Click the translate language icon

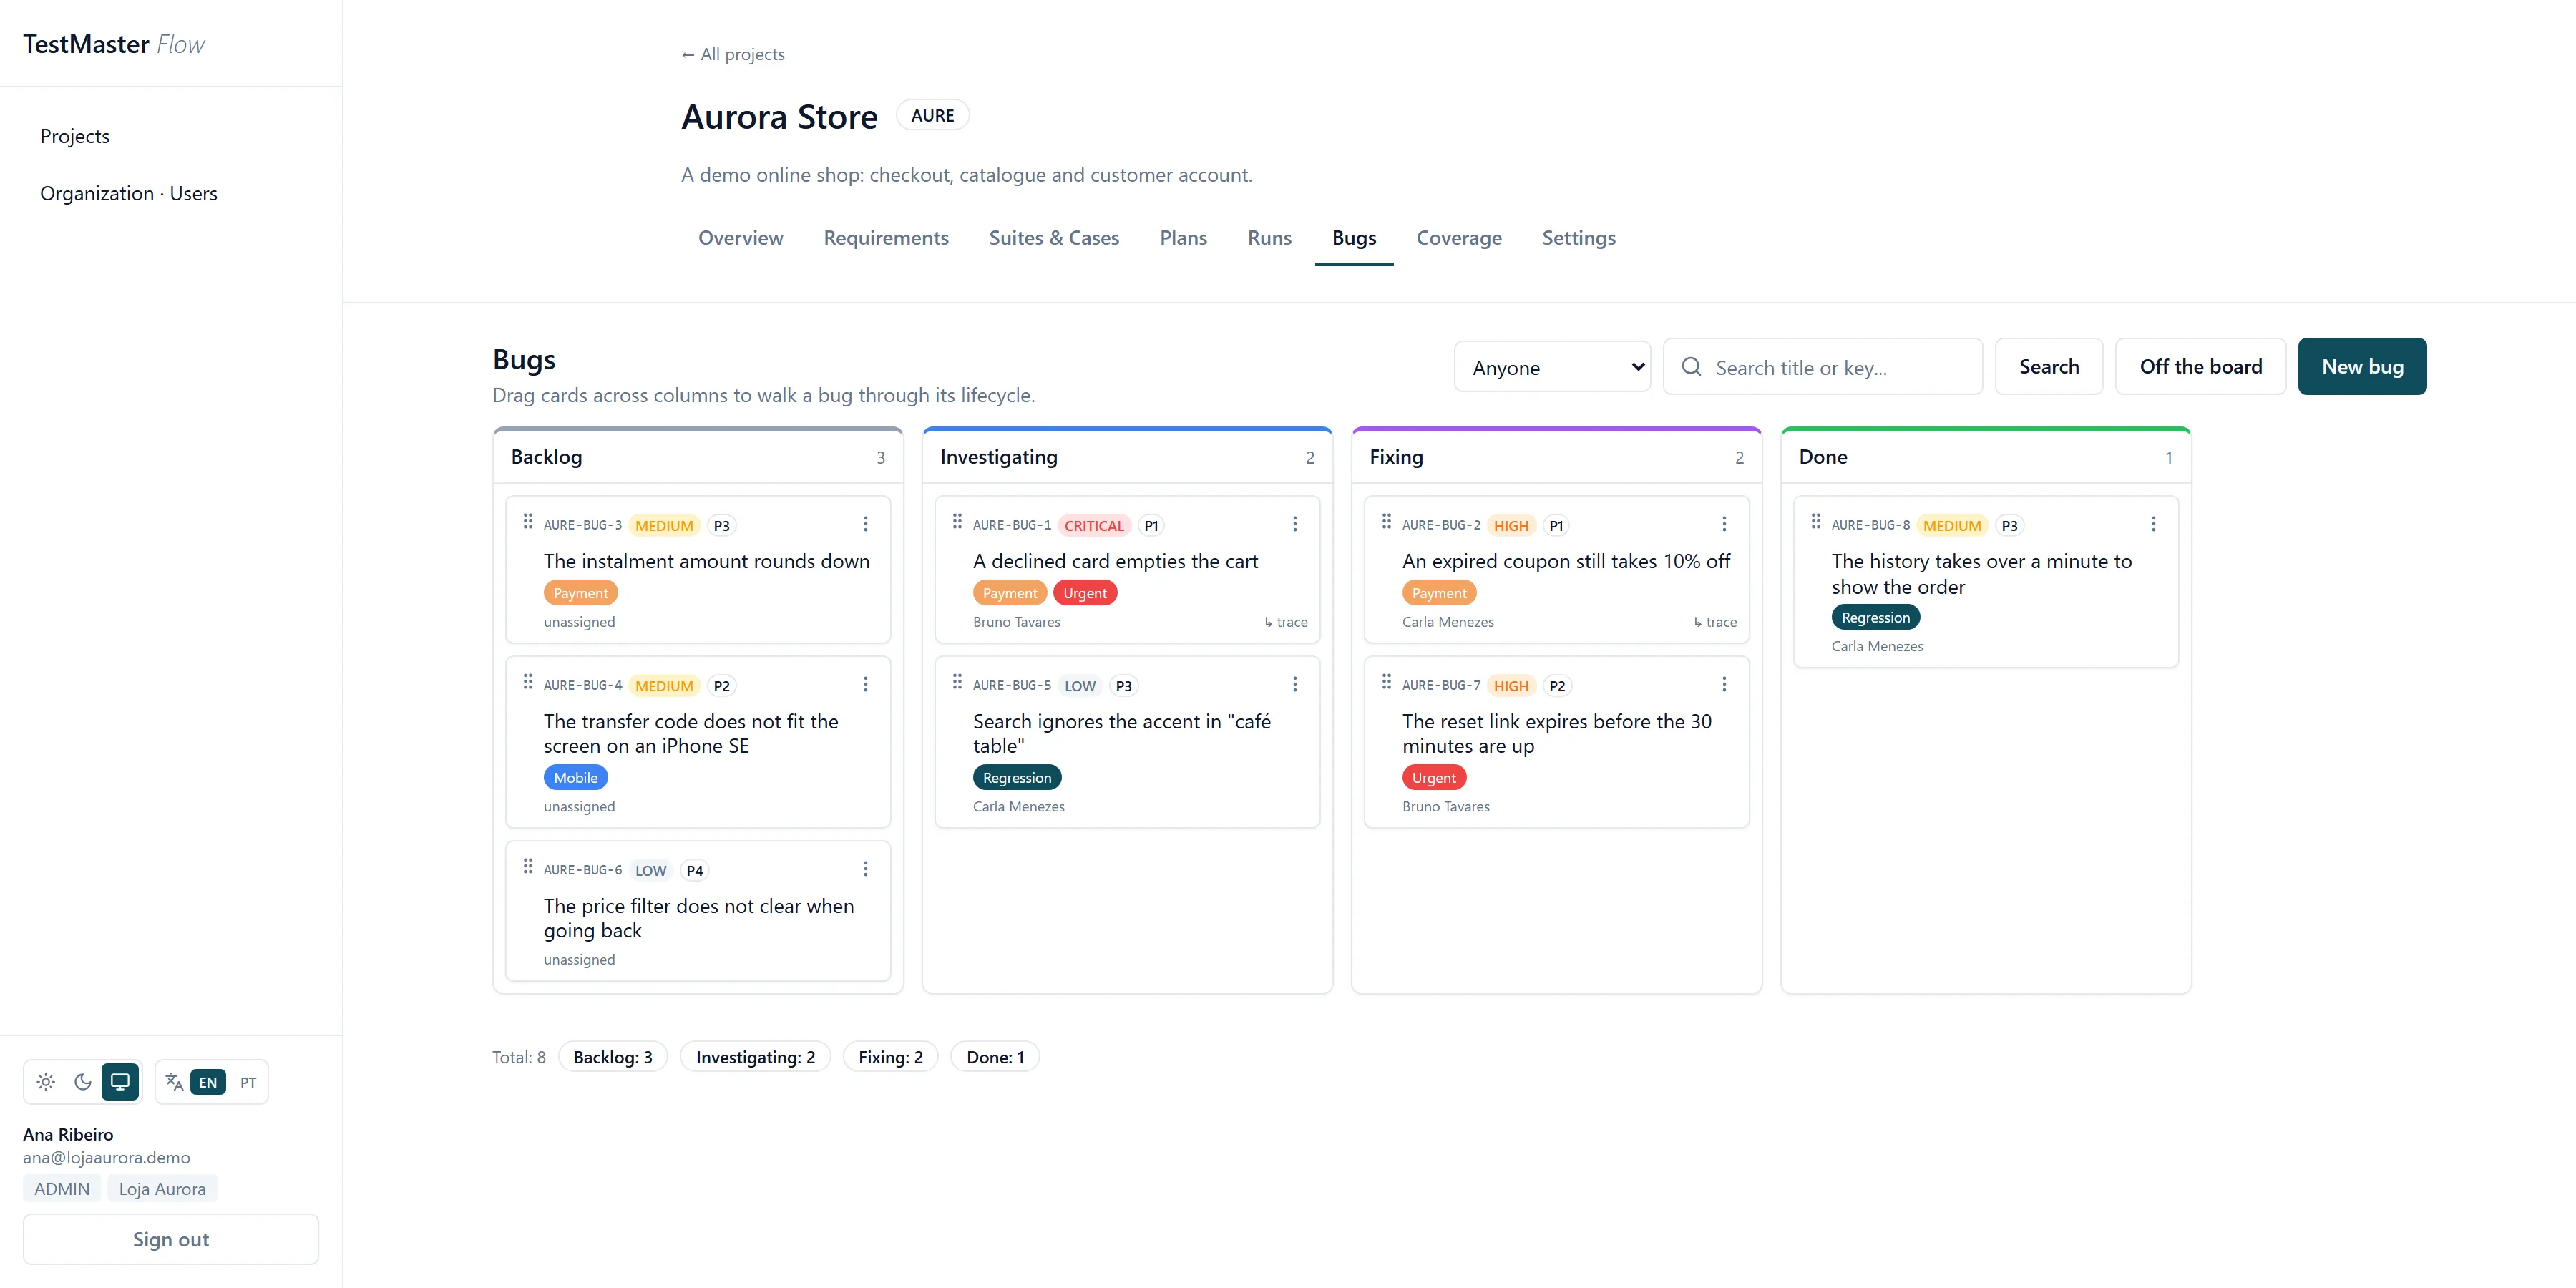pos(174,1082)
